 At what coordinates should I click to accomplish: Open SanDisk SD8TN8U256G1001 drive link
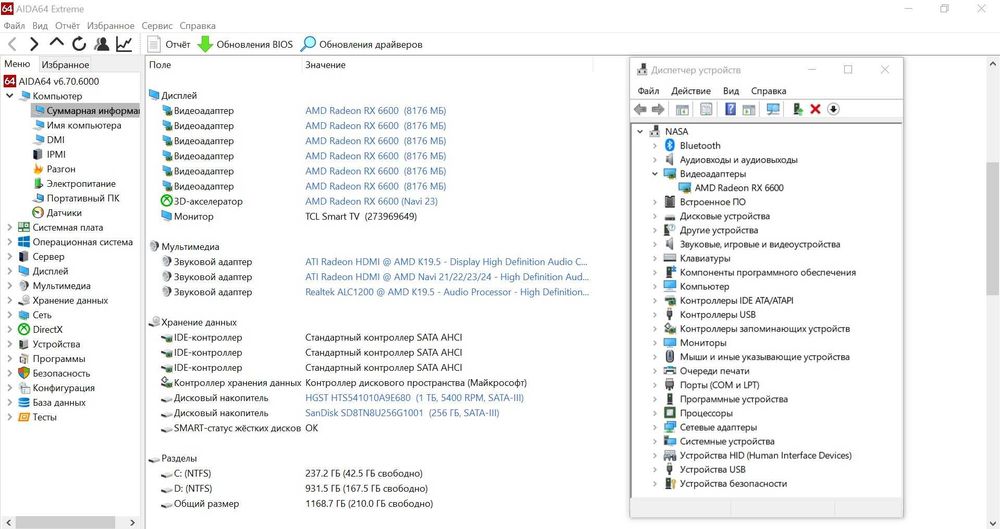402,413
